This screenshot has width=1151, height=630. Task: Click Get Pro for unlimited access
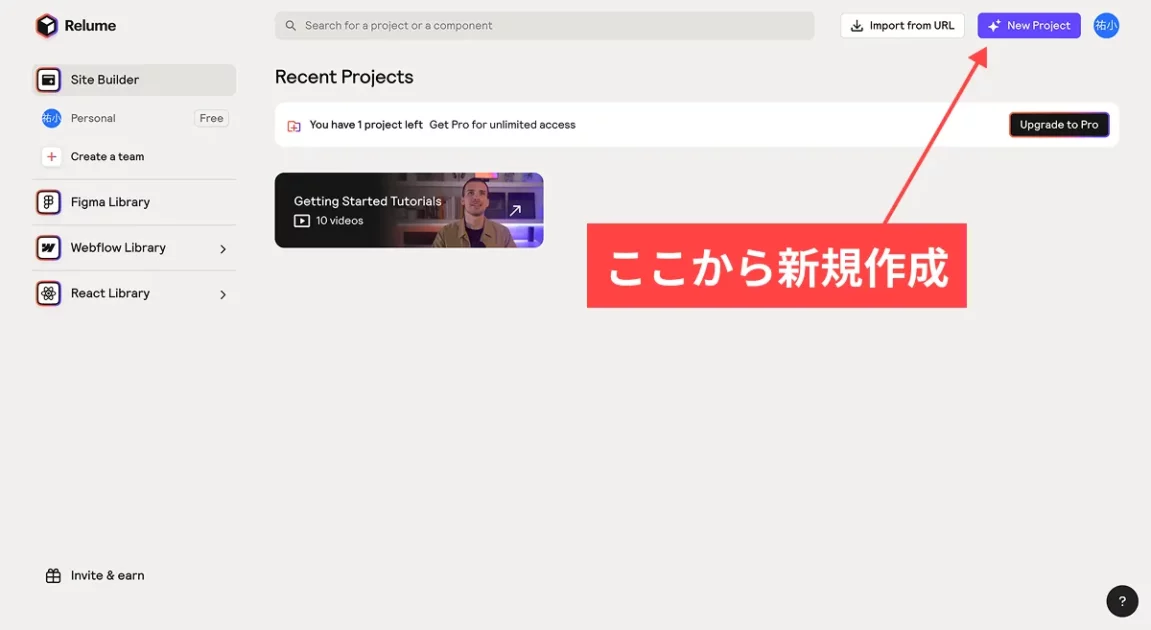[502, 125]
